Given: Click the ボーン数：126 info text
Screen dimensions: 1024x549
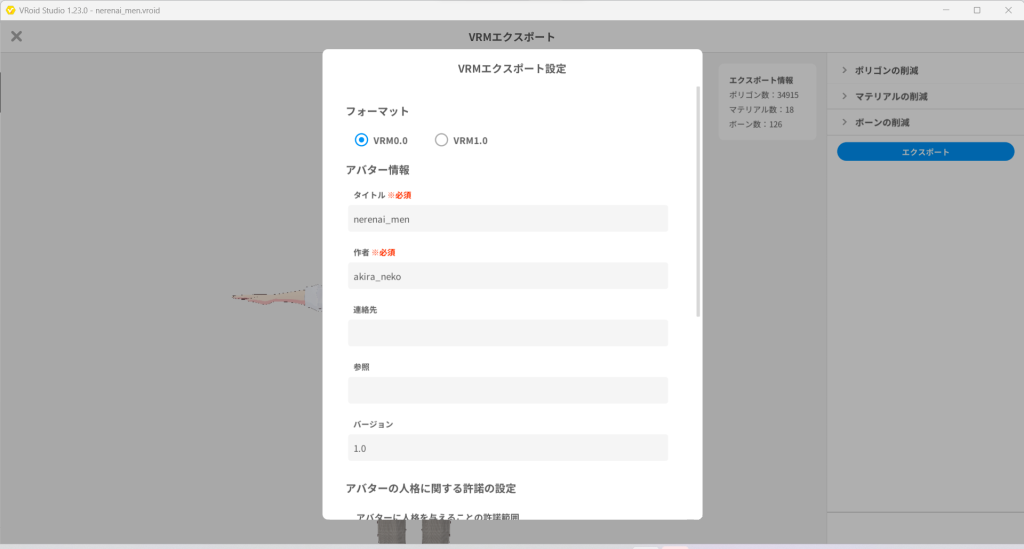Looking at the screenshot, I should click(756, 125).
